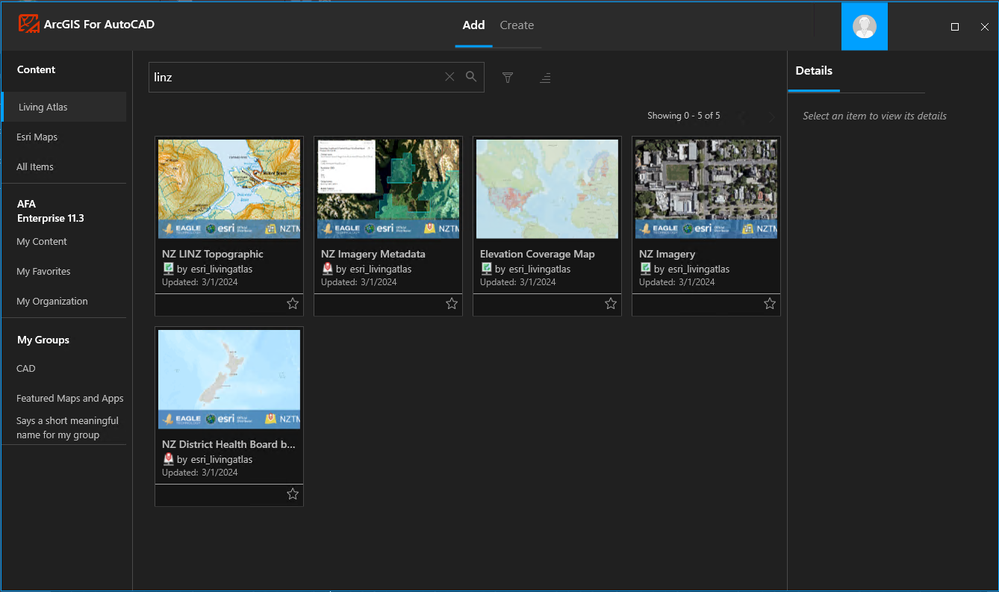Select the Elevation Coverage Map thumbnail
Screen dimensions: 999x592
click(547, 189)
